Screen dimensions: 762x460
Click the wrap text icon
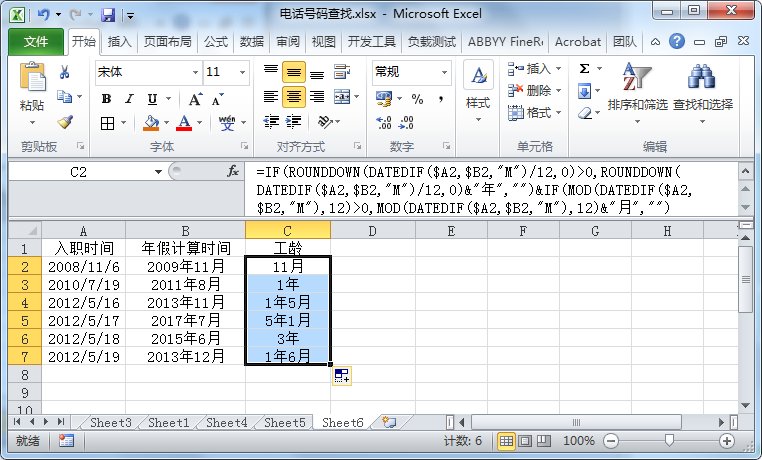pyautogui.click(x=342, y=72)
